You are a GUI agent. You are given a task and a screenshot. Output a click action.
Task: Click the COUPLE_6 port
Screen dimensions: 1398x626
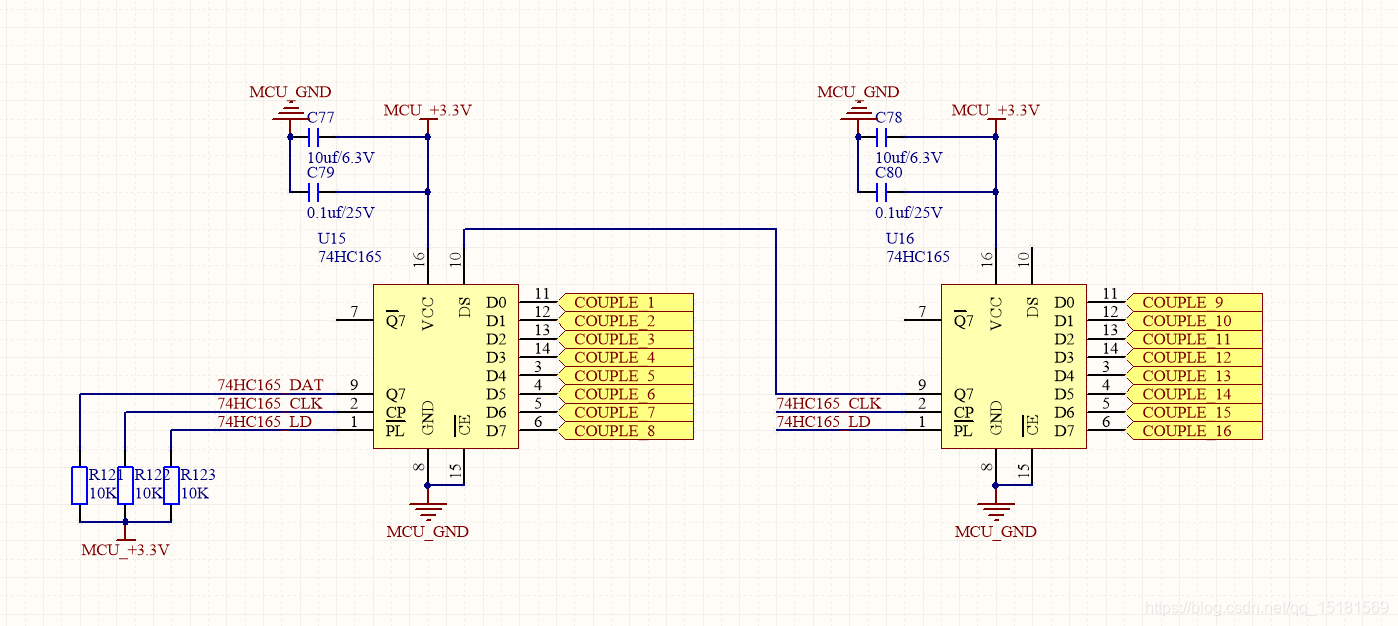[x=626, y=394]
